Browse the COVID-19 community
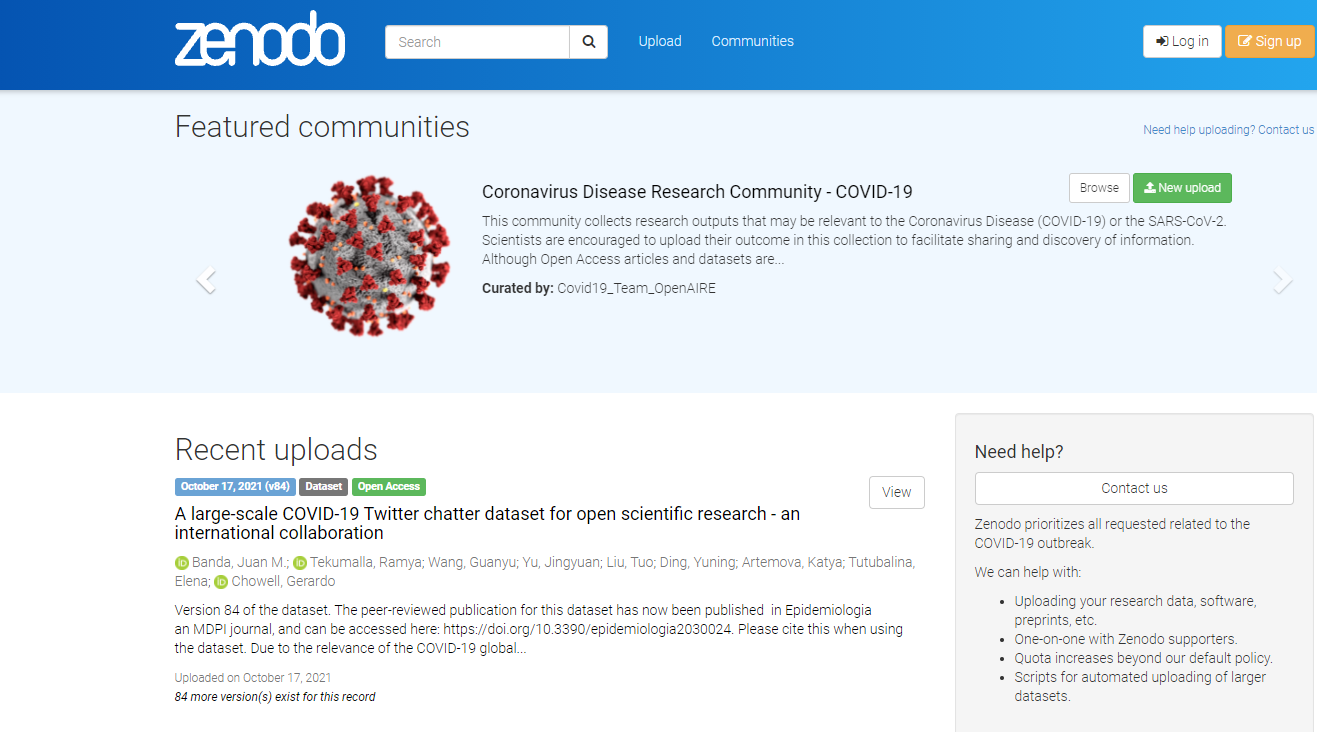This screenshot has height=732, width=1317. pyautogui.click(x=1099, y=188)
